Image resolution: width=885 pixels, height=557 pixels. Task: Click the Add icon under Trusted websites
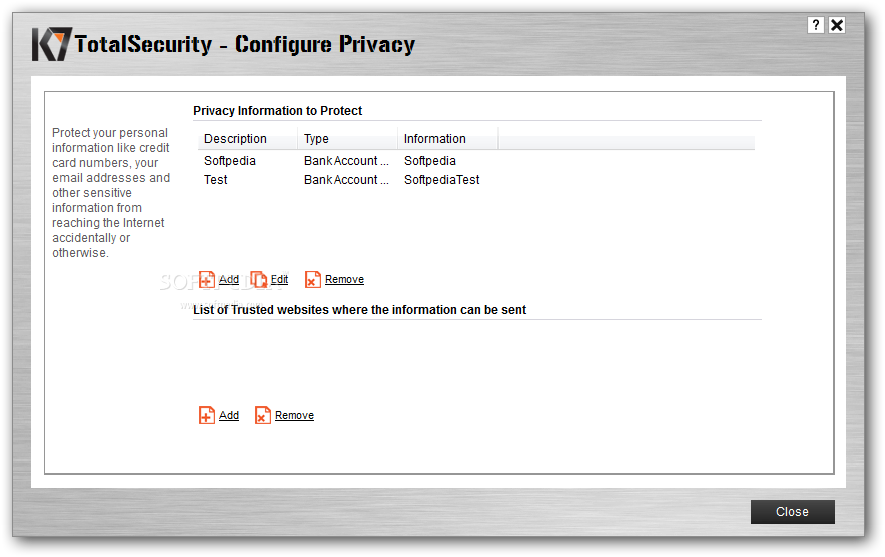(x=207, y=415)
